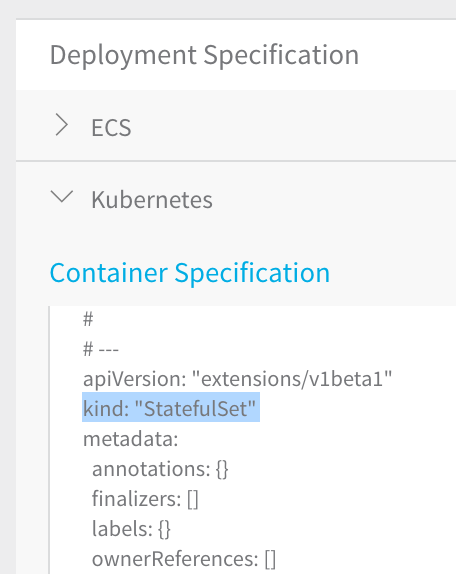The height and width of the screenshot is (574, 456).
Task: Click the metadata line in editor
Action: (130, 438)
